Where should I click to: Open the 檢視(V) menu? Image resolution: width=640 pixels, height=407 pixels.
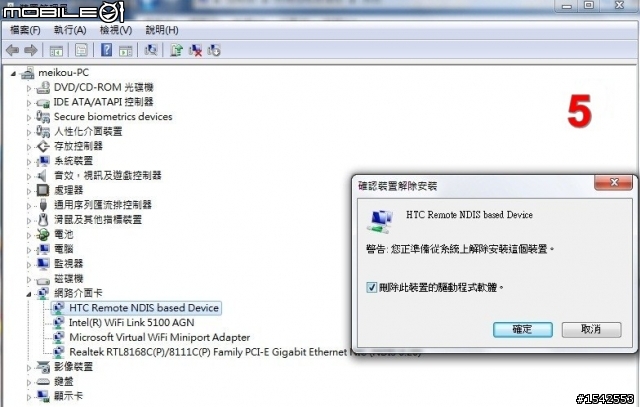116,30
